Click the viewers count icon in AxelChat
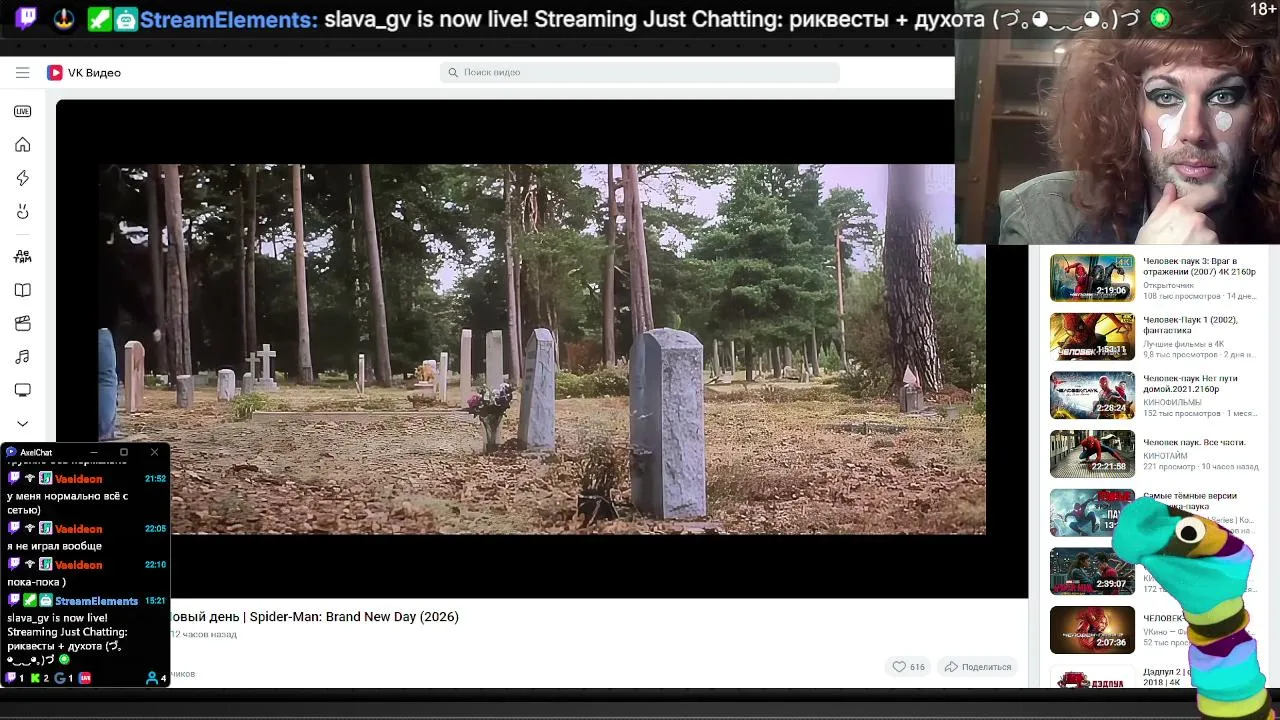1280x720 pixels. point(152,678)
